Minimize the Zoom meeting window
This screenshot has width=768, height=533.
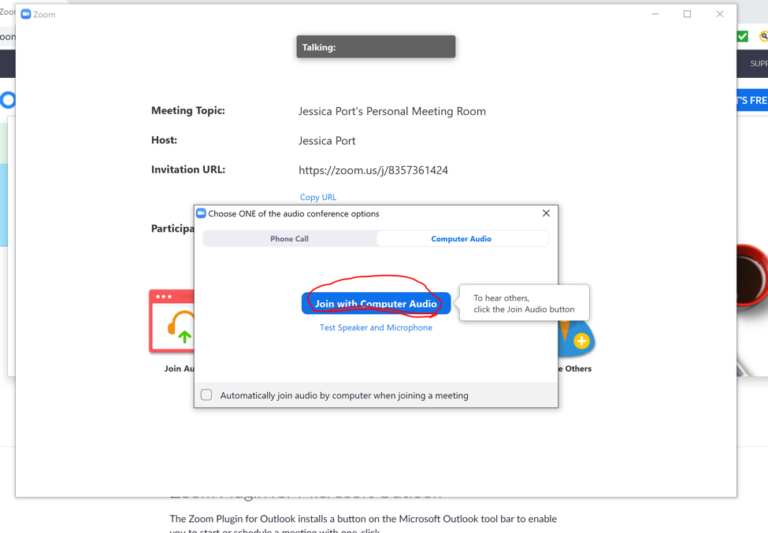pyautogui.click(x=655, y=14)
